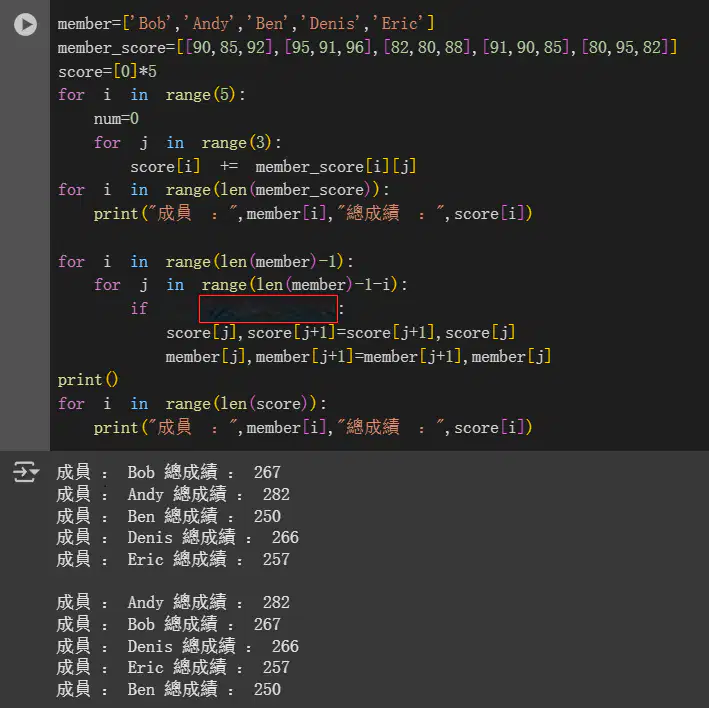The image size is (709, 708).
Task: Click "for j in range(len(member)-1-i):" line
Action: coord(250,285)
